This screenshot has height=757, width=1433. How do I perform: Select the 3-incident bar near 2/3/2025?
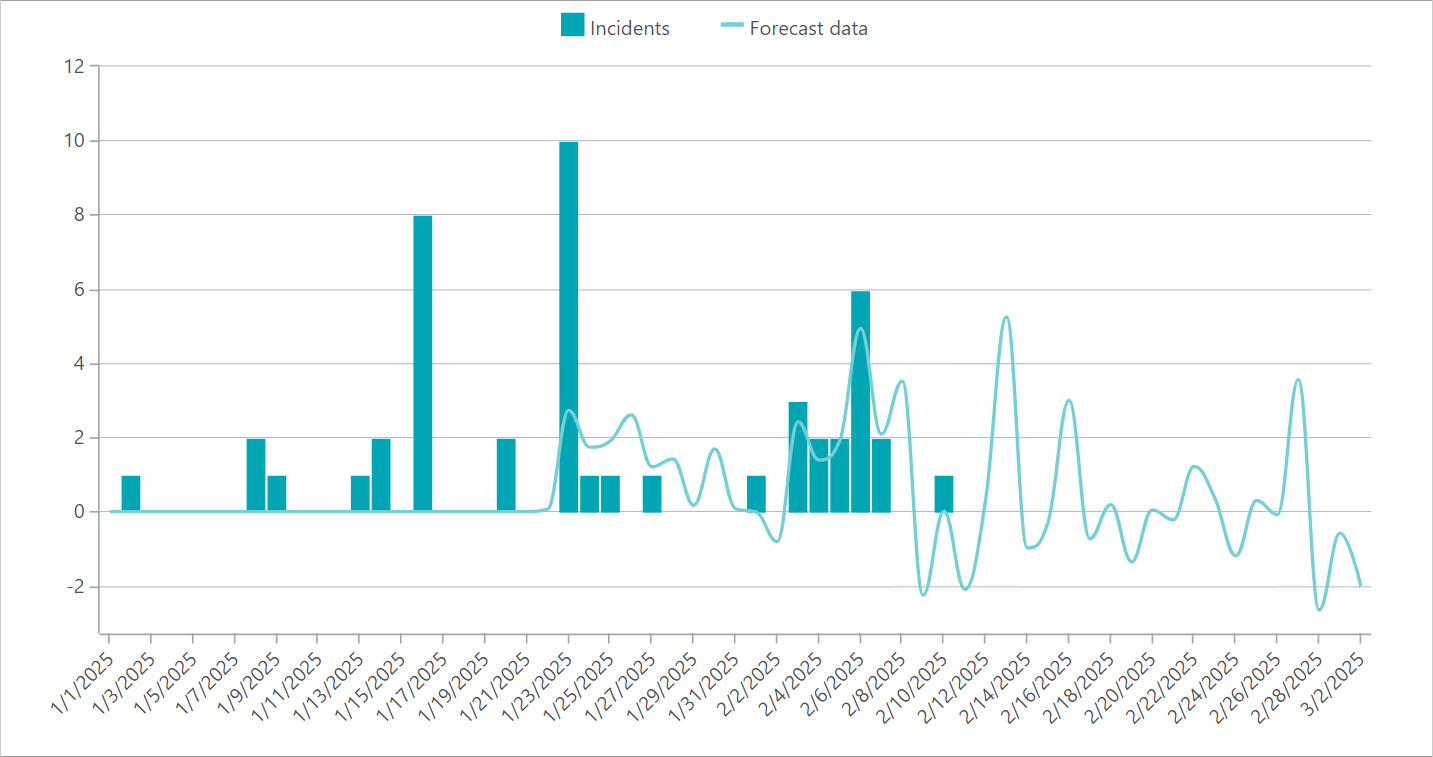798,457
